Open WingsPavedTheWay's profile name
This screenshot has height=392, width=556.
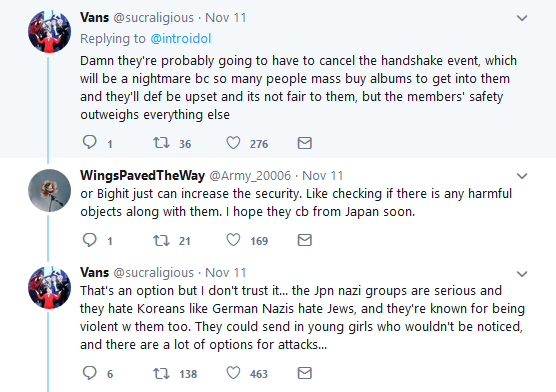pos(143,176)
